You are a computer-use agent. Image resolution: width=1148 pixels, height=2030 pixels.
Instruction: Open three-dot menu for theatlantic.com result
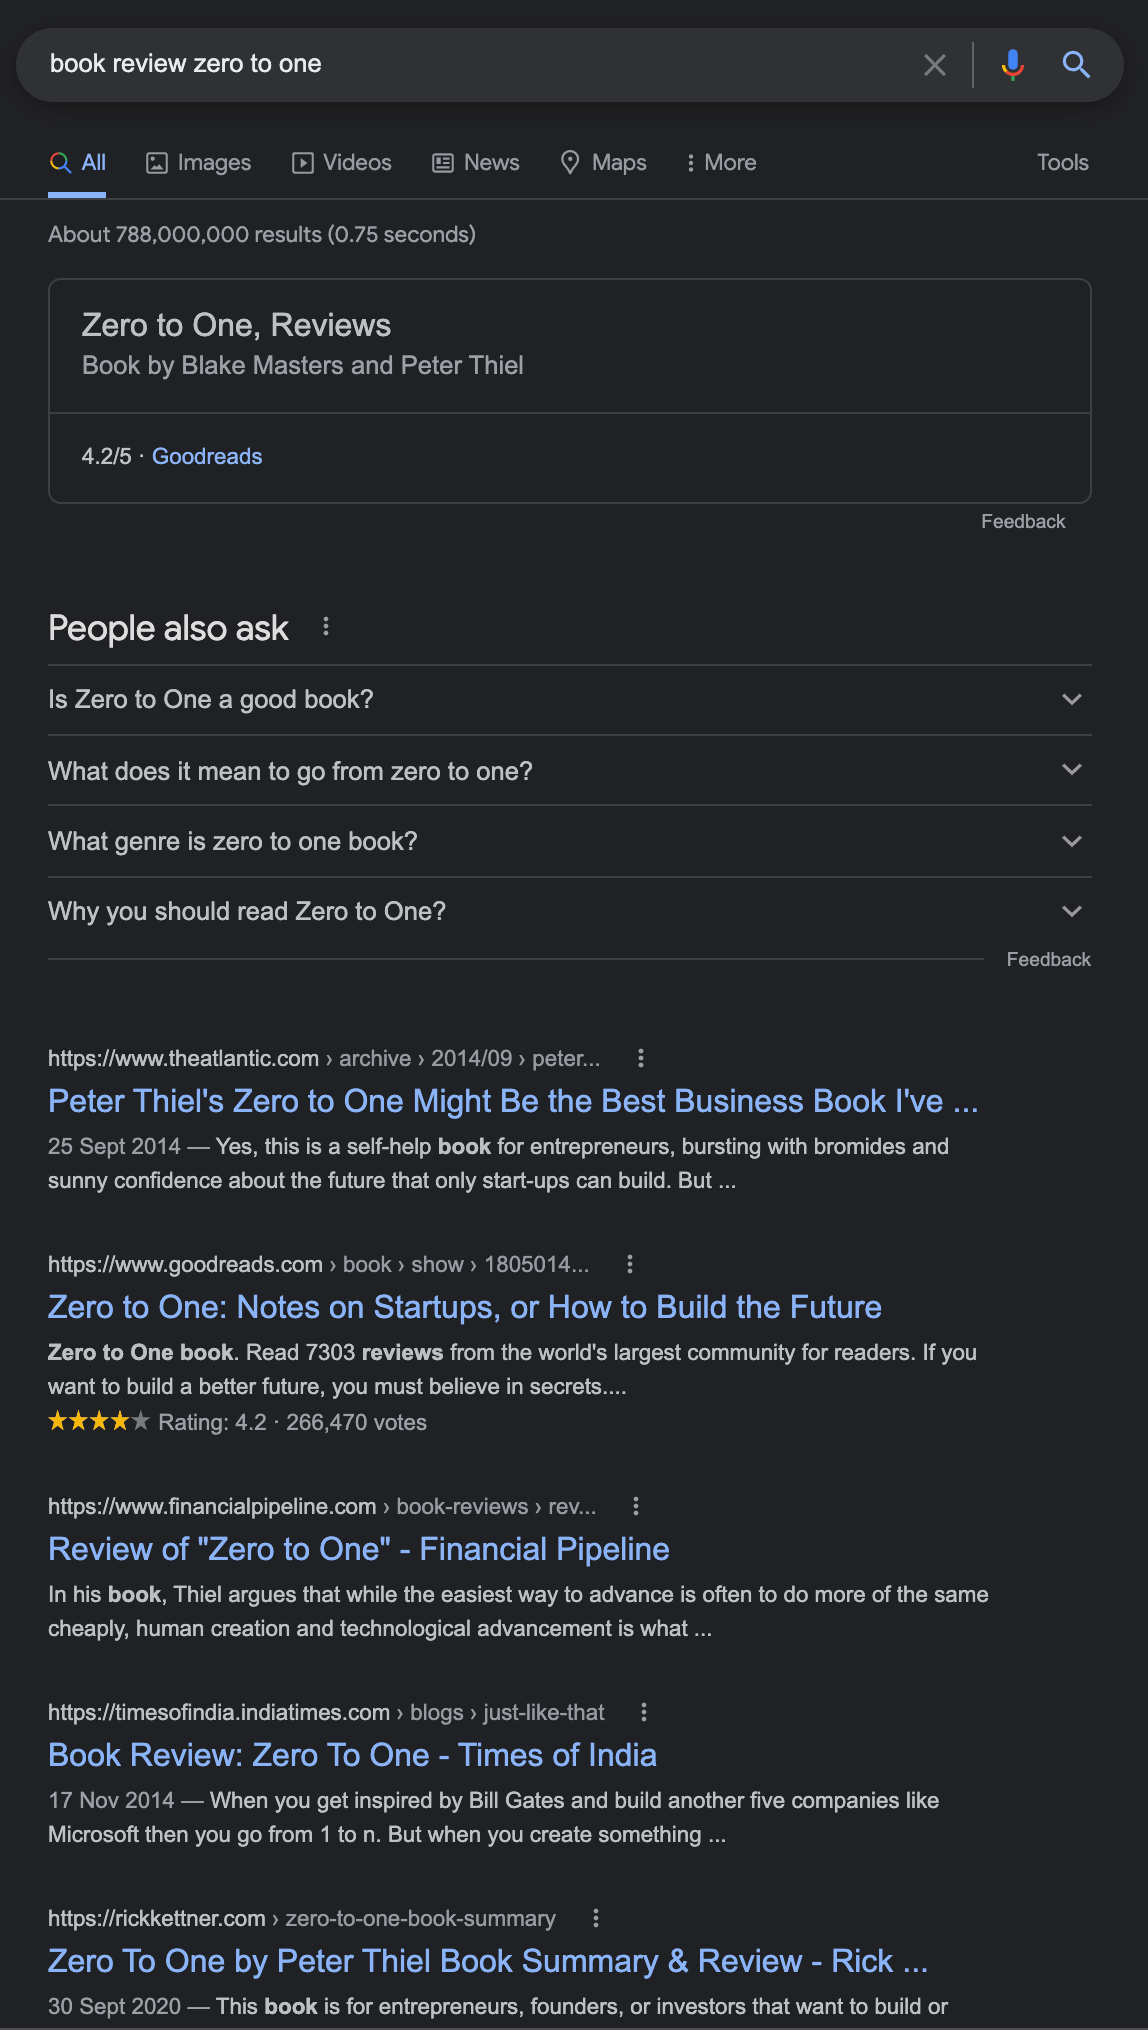tap(641, 1058)
